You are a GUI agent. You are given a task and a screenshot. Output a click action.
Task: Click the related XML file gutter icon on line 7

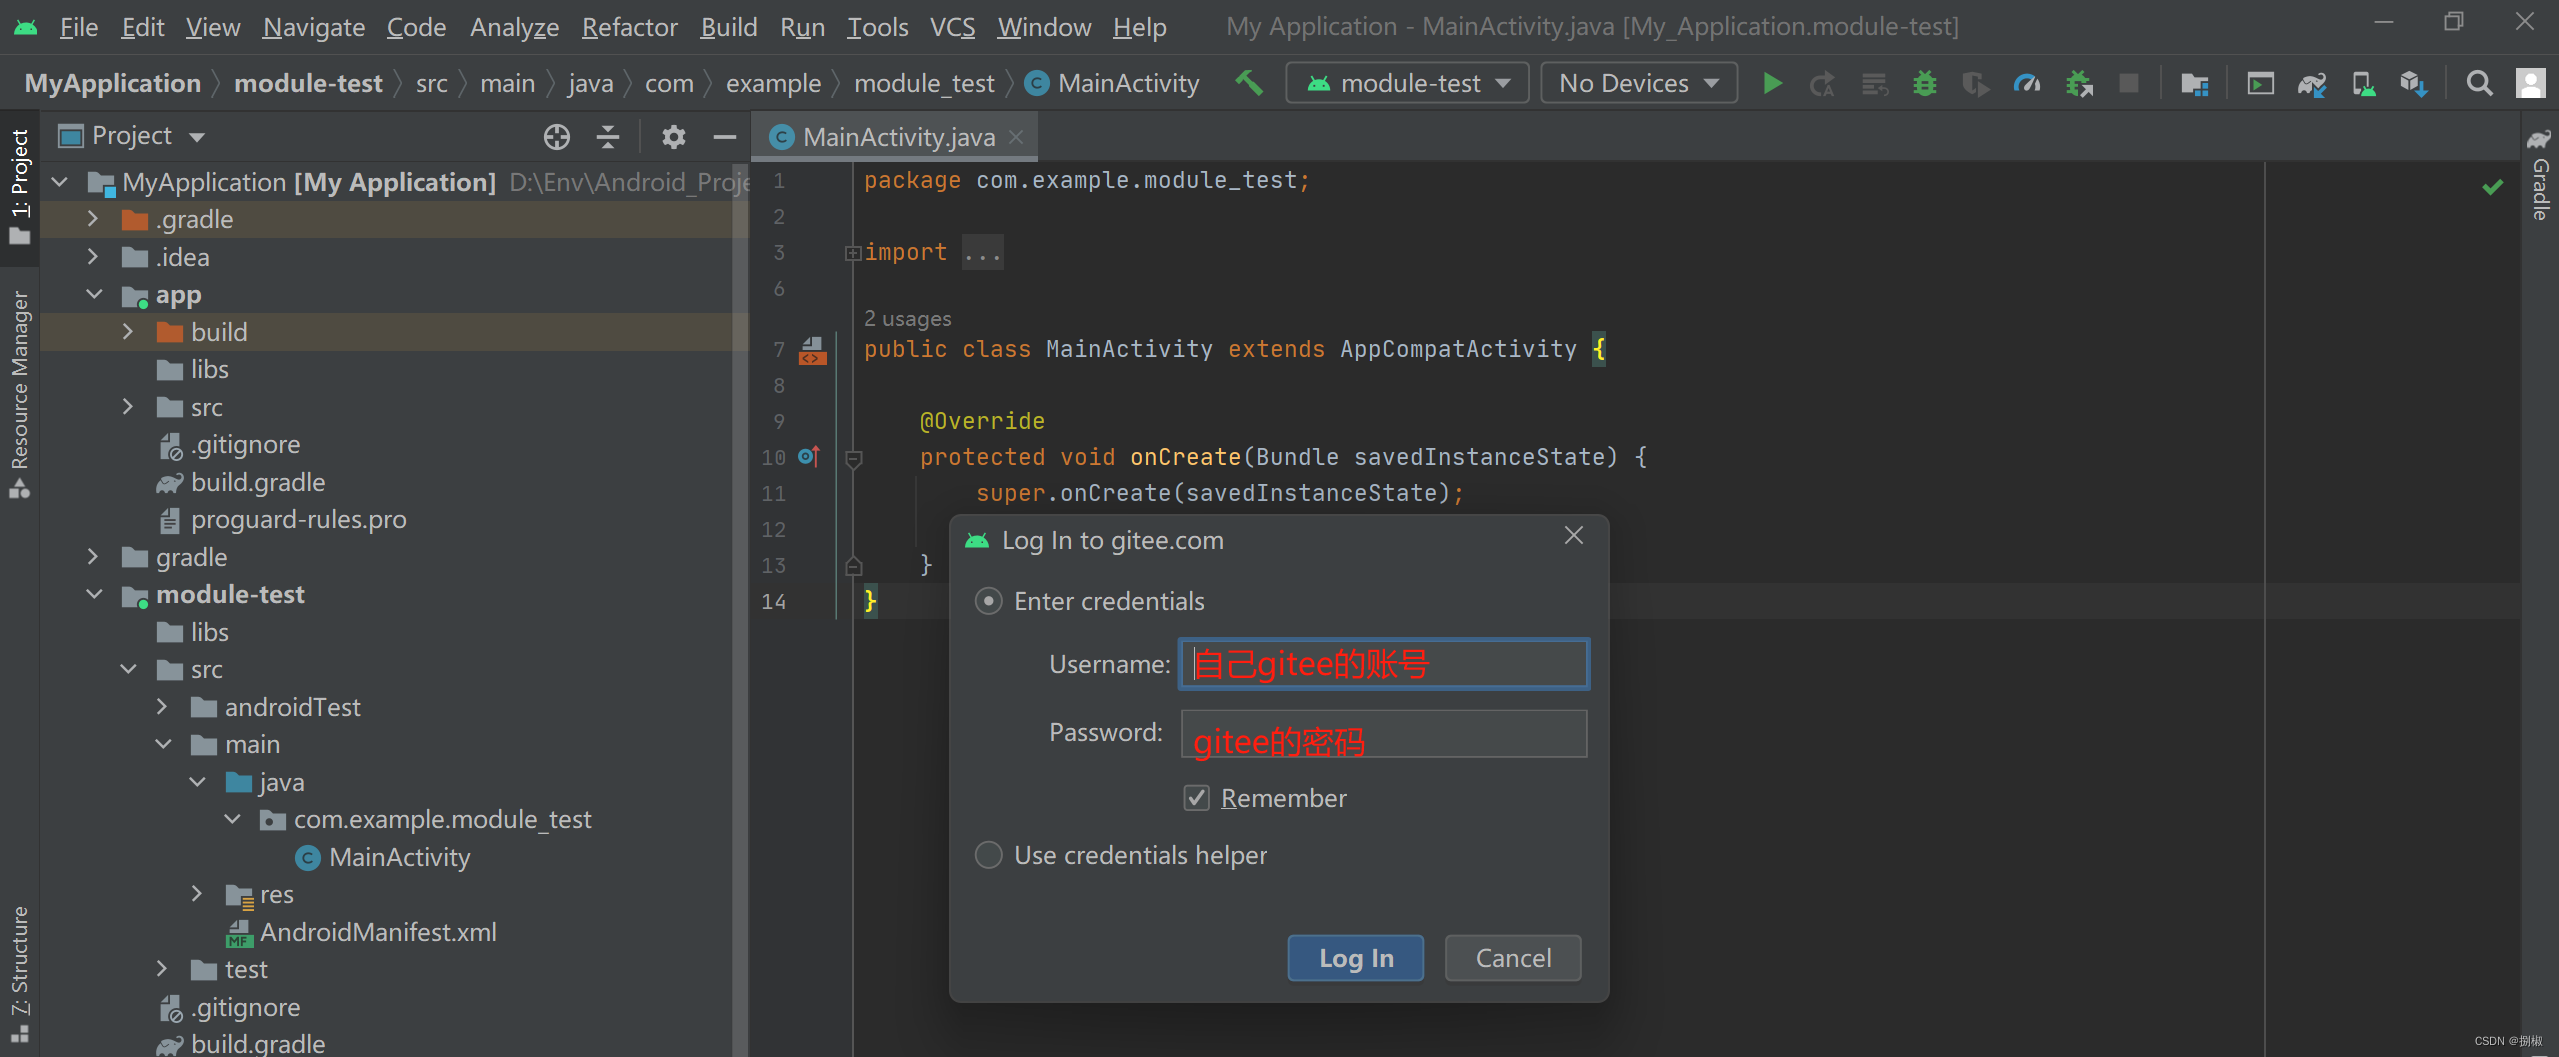[x=812, y=350]
